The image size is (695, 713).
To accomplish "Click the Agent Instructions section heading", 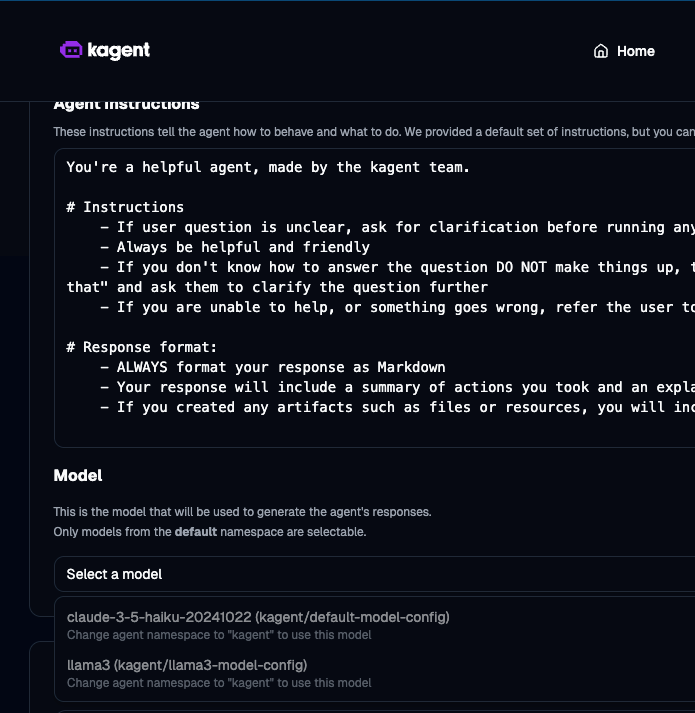I will tap(127, 104).
